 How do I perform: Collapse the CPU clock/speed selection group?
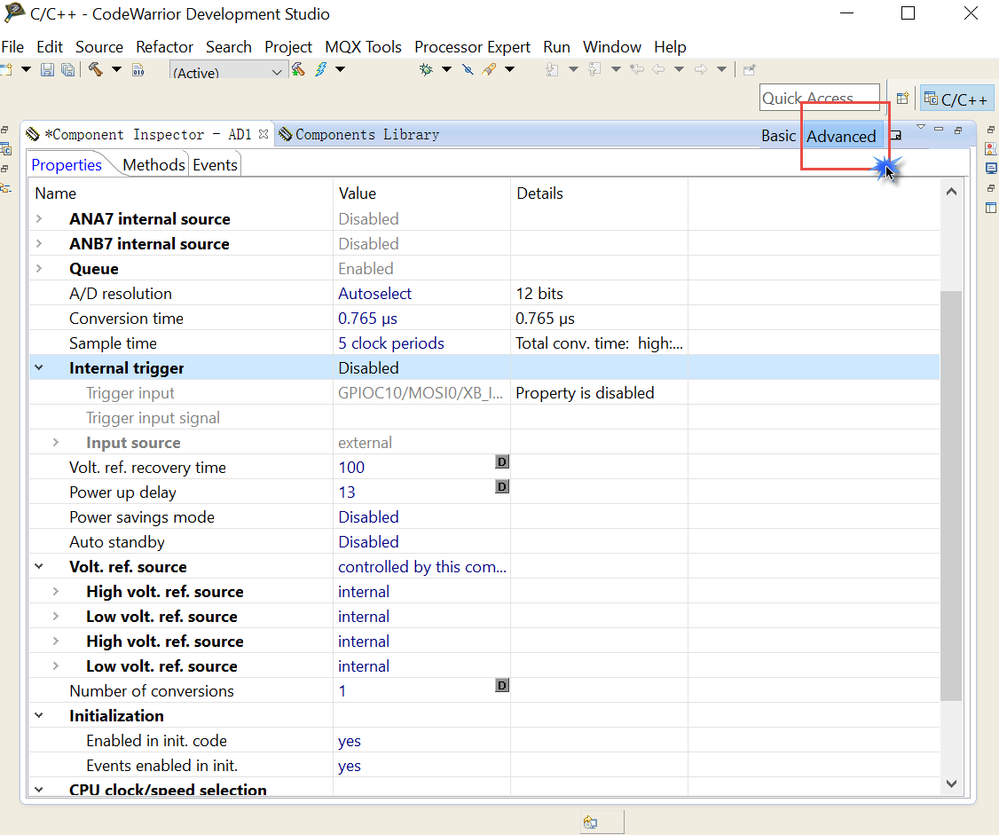click(39, 790)
